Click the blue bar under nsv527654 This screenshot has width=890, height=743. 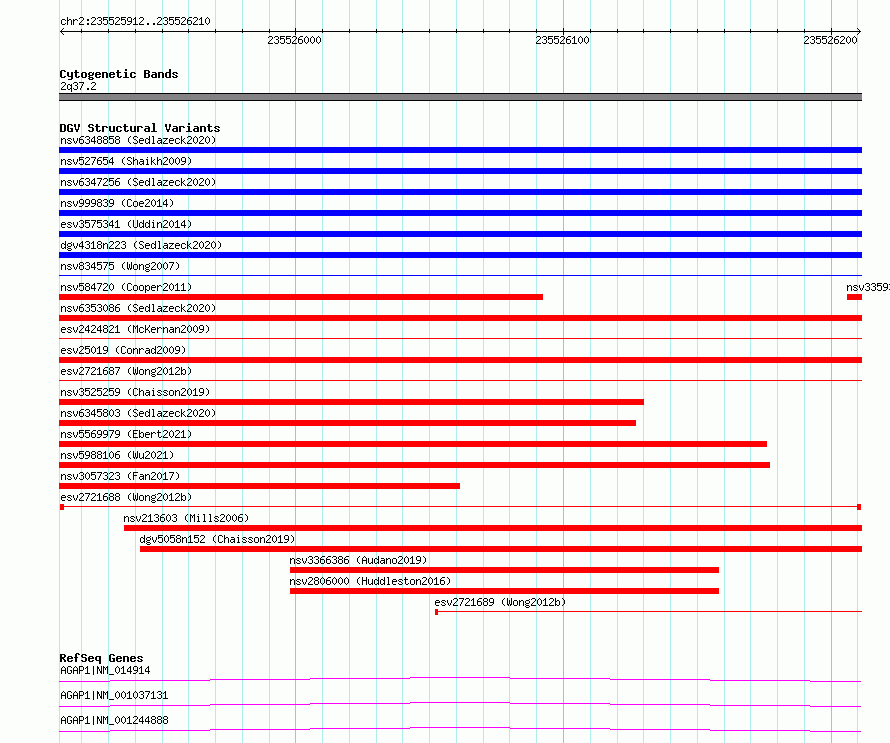tap(460, 171)
